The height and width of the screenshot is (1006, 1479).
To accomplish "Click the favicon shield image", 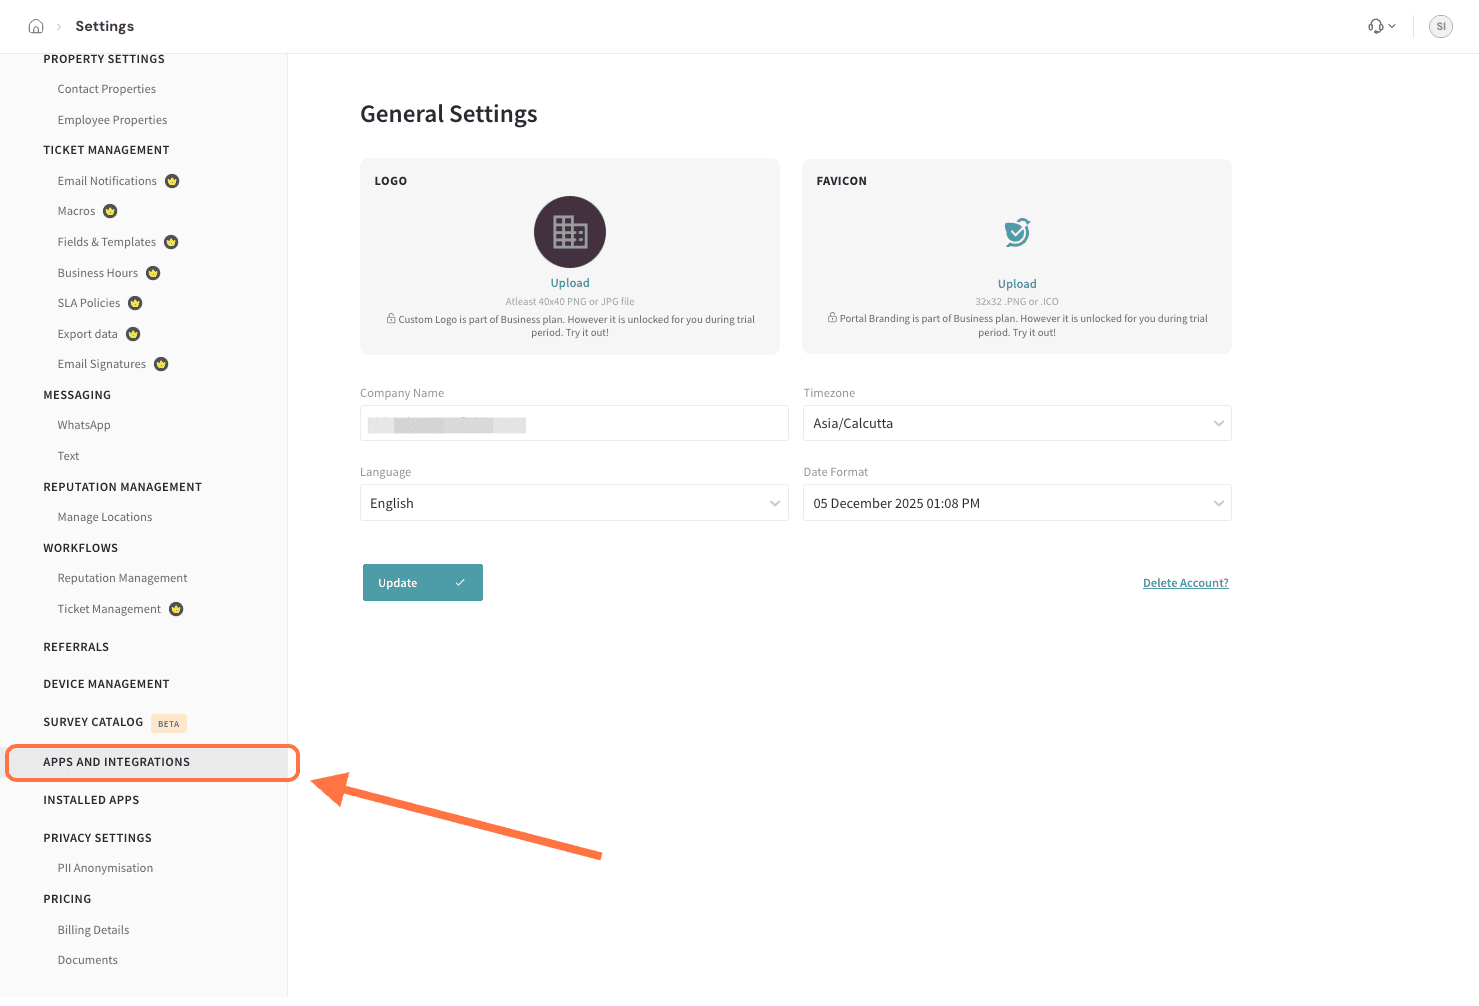I will click(1016, 232).
